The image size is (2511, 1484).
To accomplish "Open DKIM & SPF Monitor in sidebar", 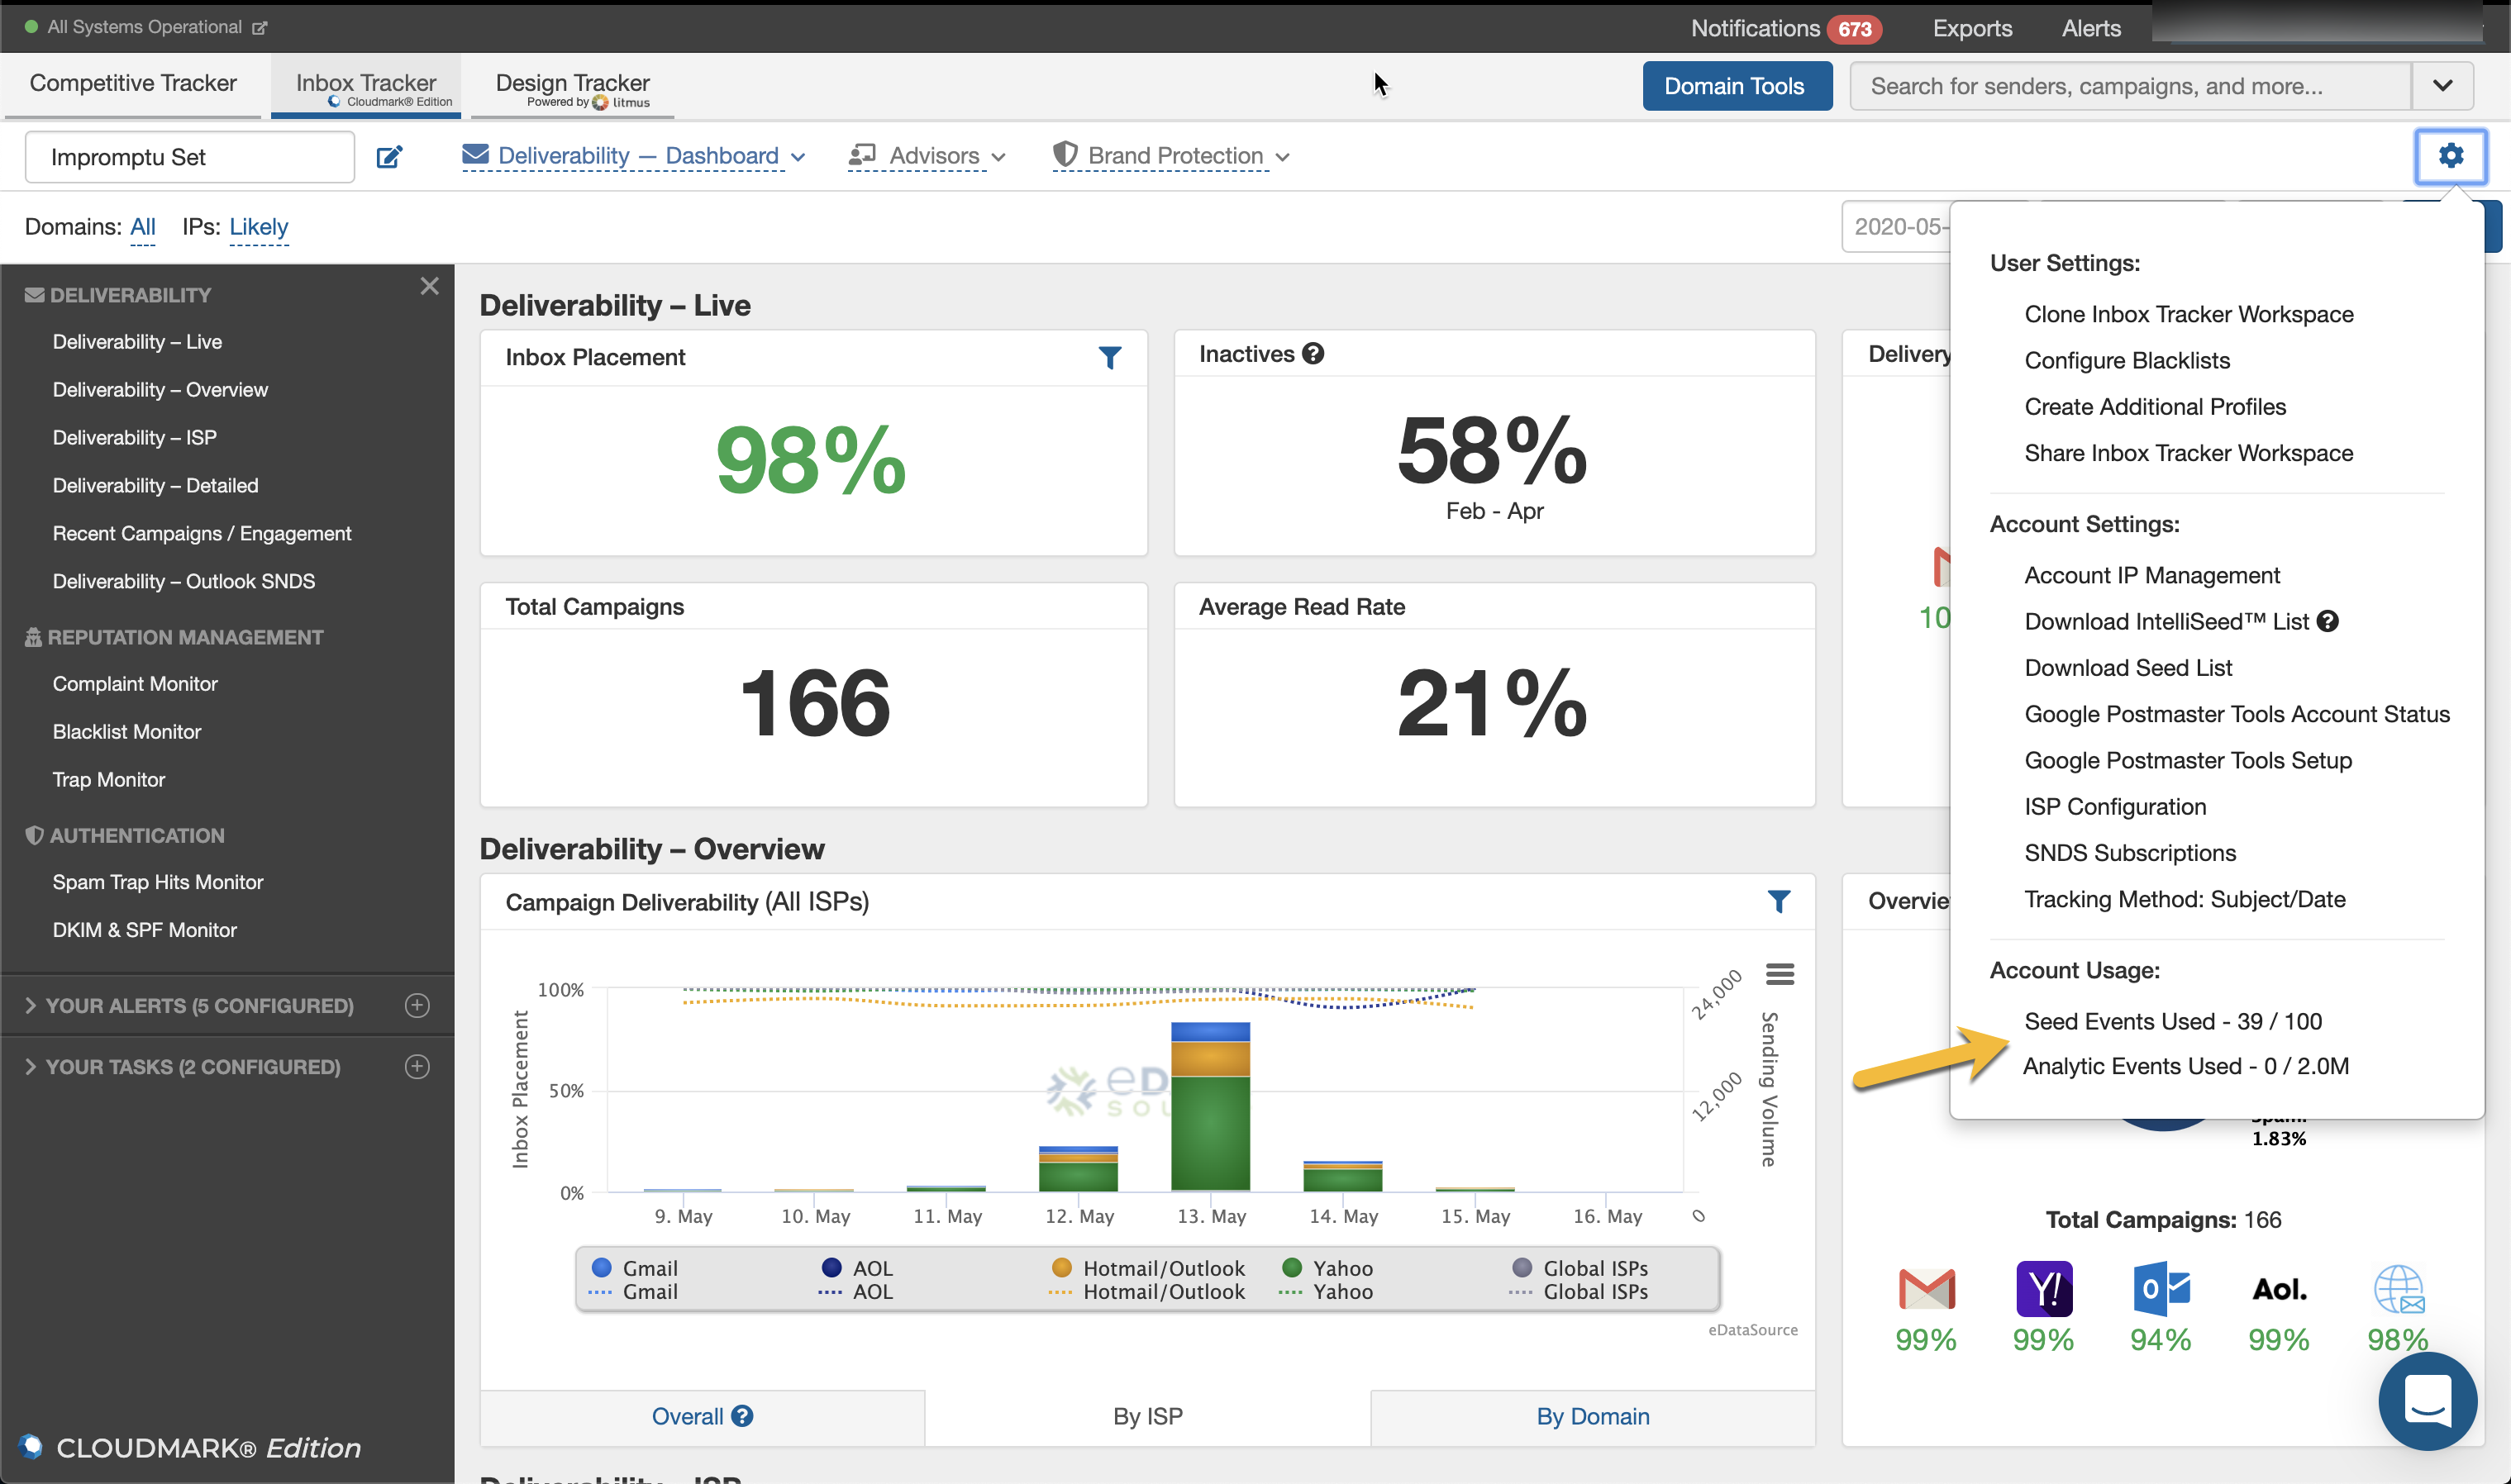I will (x=145, y=929).
